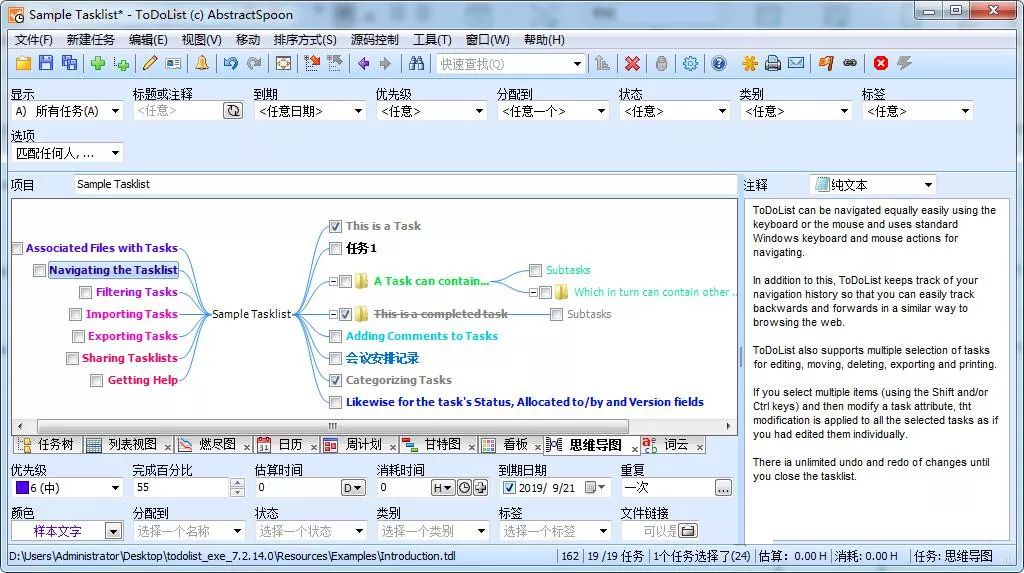
Task: Click the binoculars find tasks icon
Action: point(416,63)
